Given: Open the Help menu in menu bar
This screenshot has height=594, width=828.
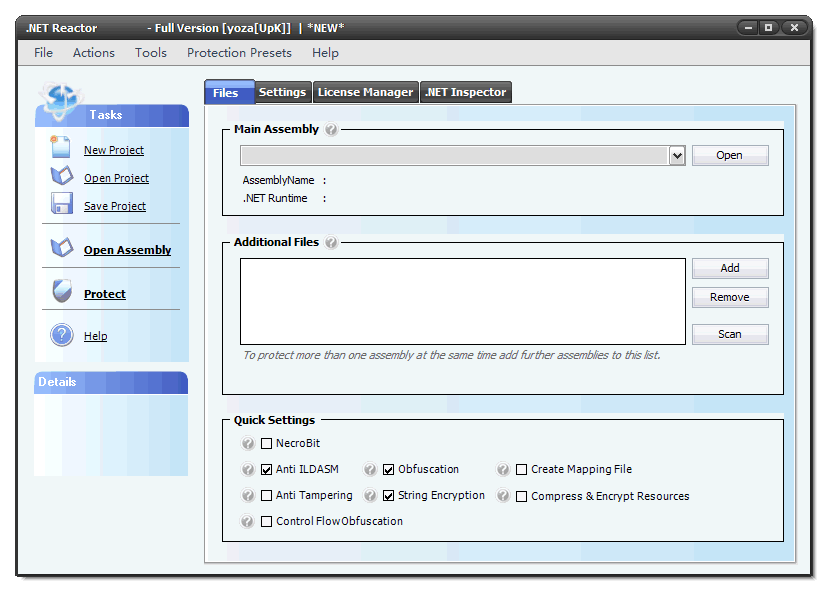Looking at the screenshot, I should click(x=325, y=53).
